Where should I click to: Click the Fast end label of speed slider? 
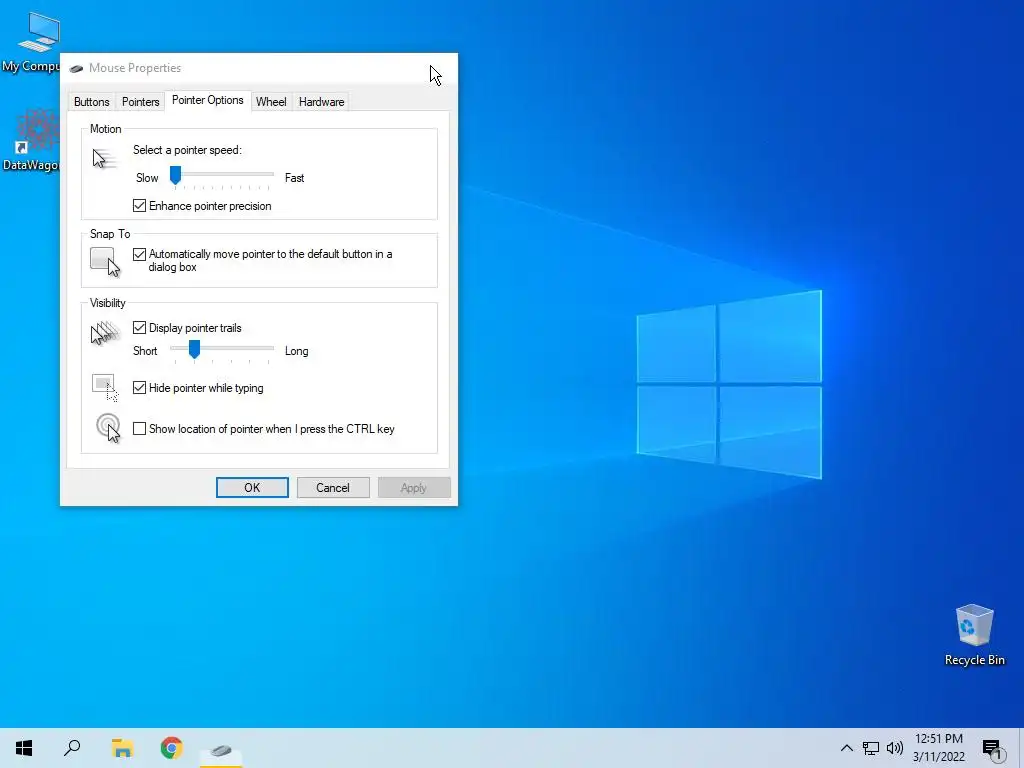[295, 178]
